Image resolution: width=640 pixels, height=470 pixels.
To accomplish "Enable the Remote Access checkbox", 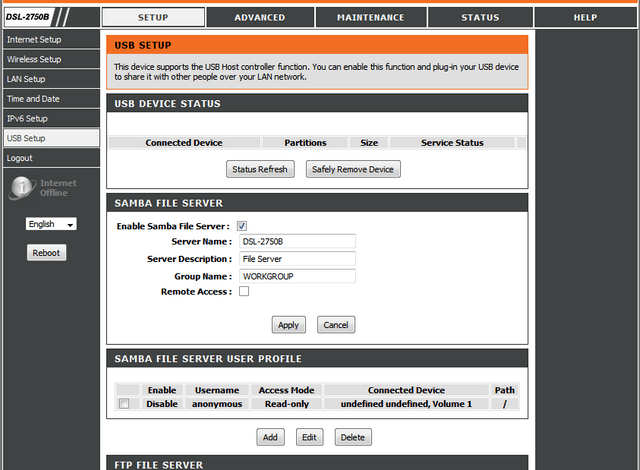I will [243, 292].
